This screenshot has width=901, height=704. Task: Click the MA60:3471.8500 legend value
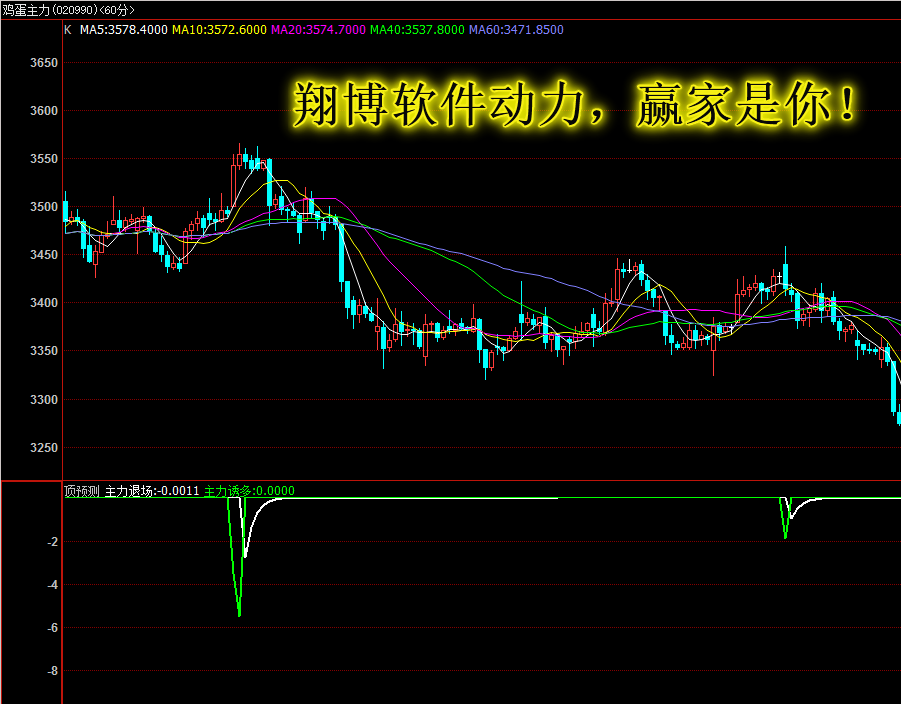516,30
